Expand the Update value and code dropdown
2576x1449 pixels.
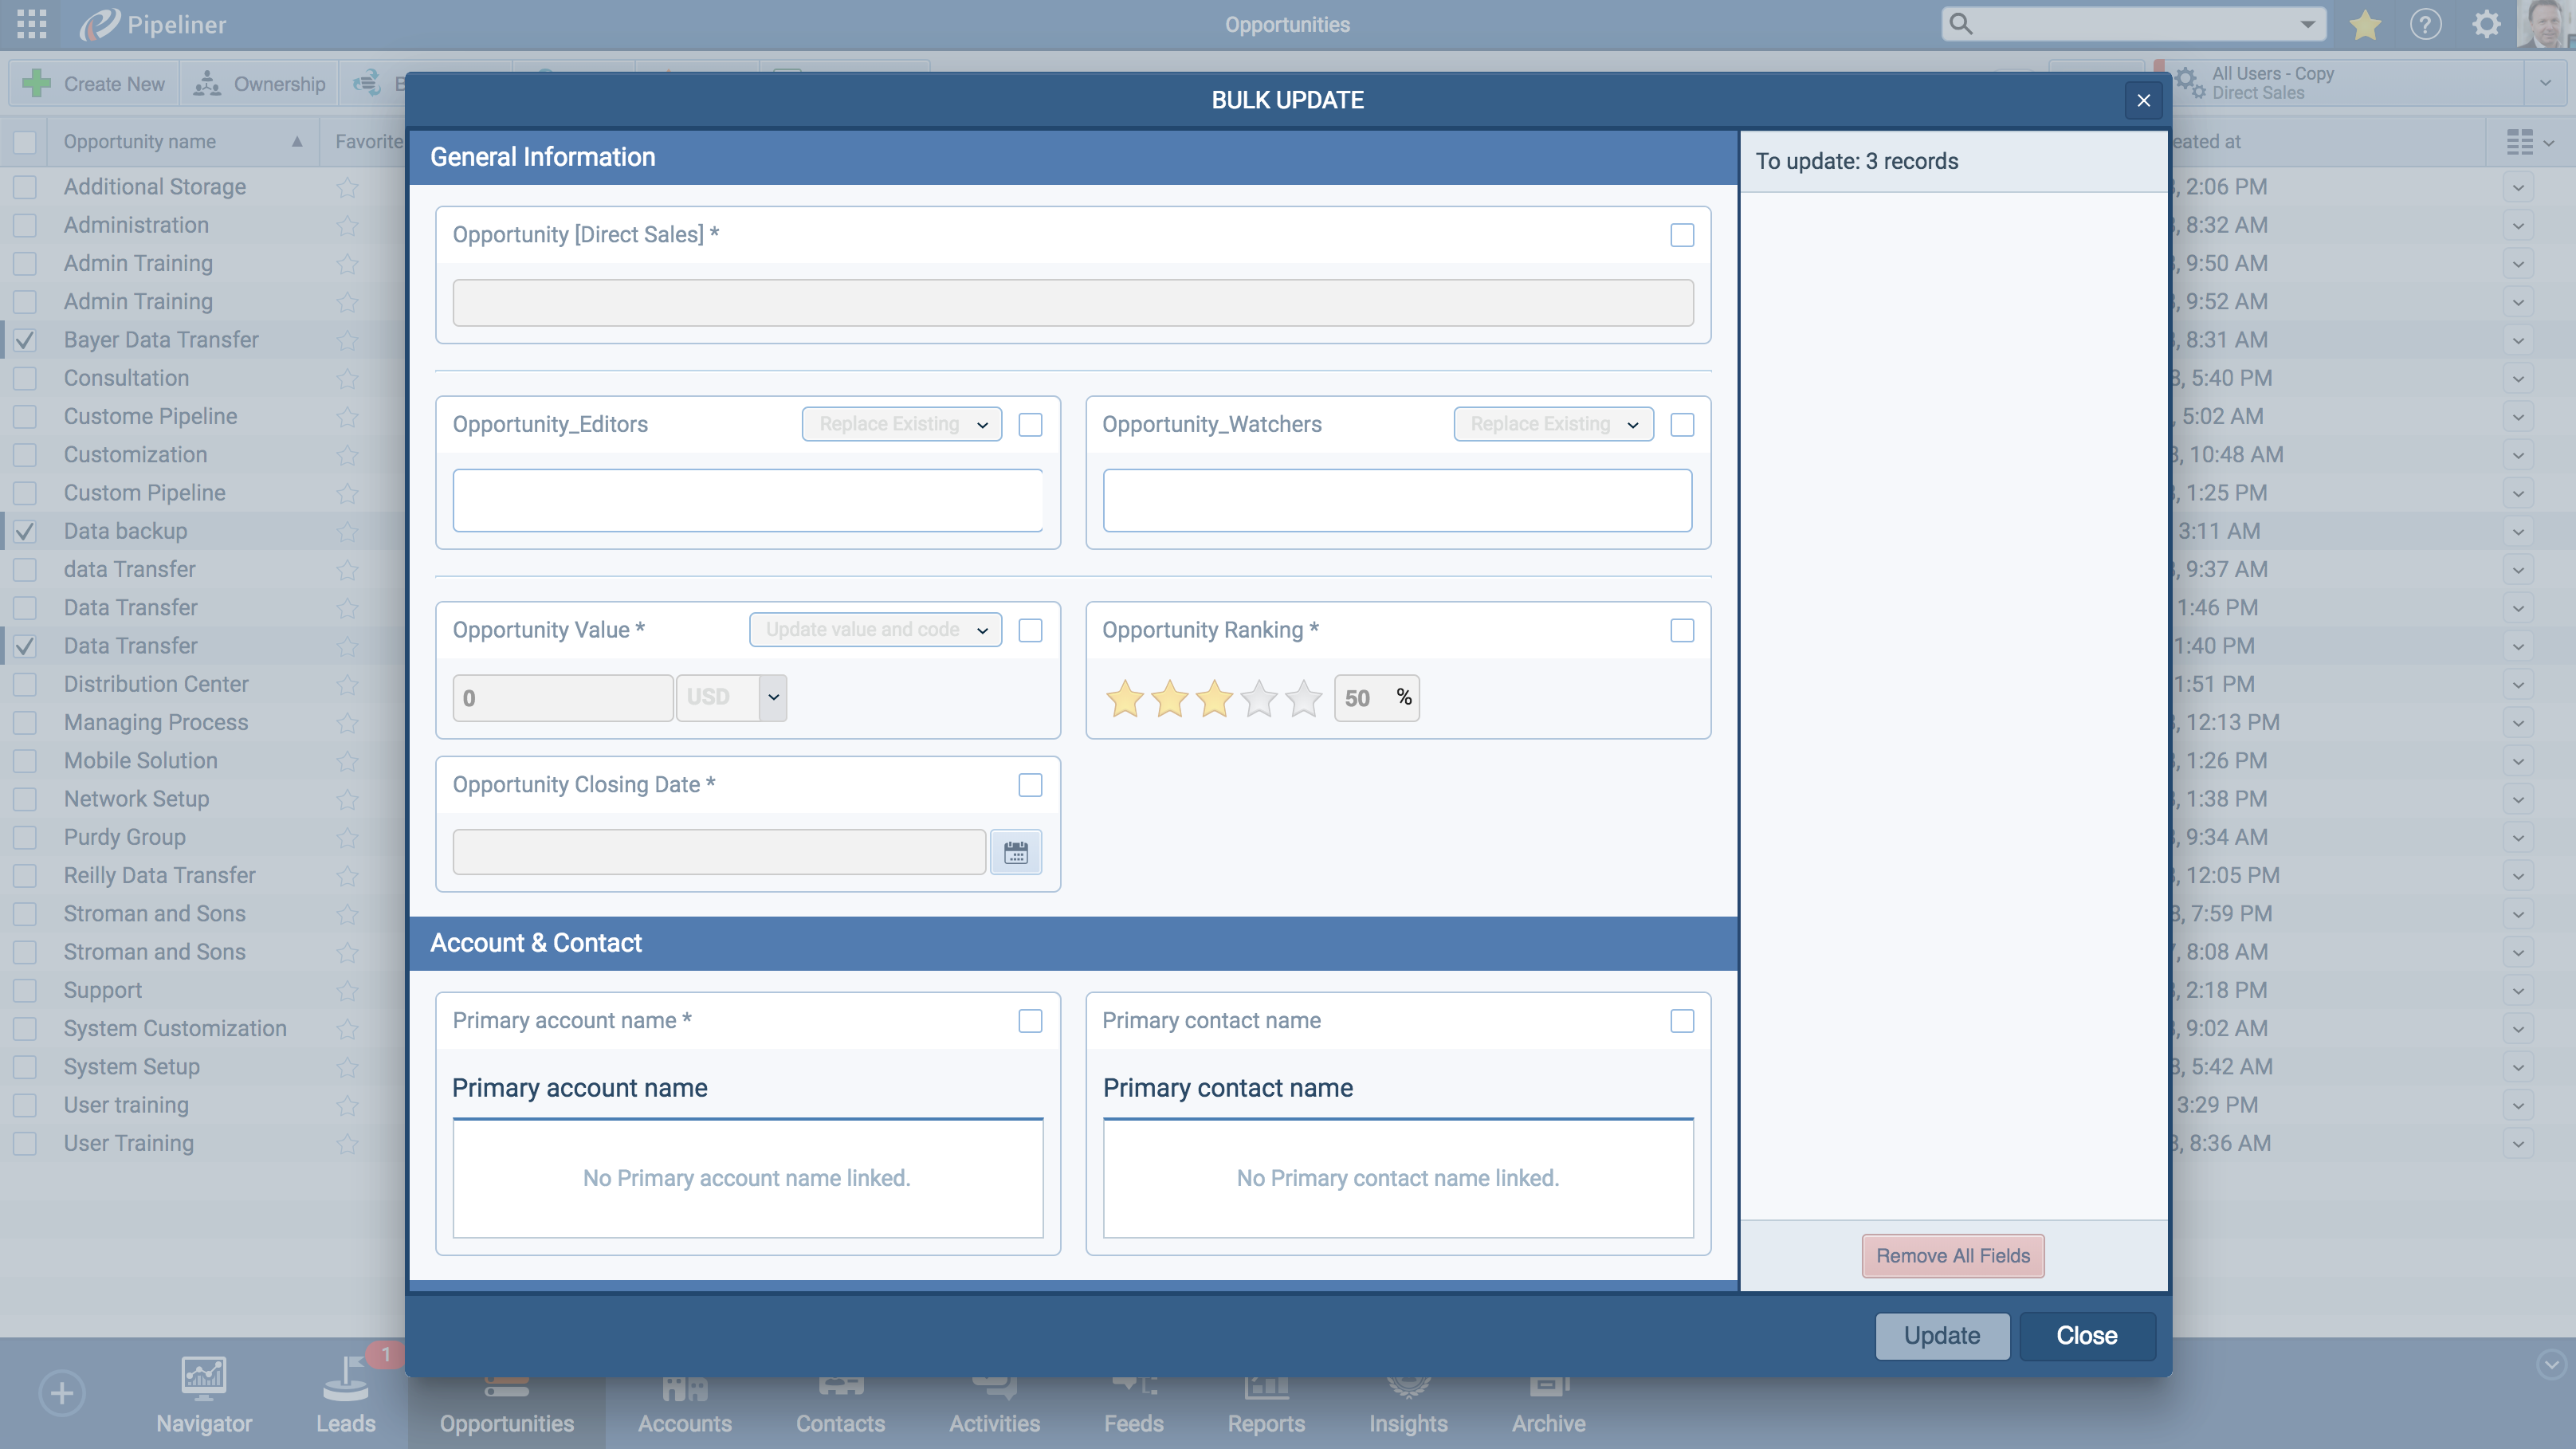pos(875,630)
